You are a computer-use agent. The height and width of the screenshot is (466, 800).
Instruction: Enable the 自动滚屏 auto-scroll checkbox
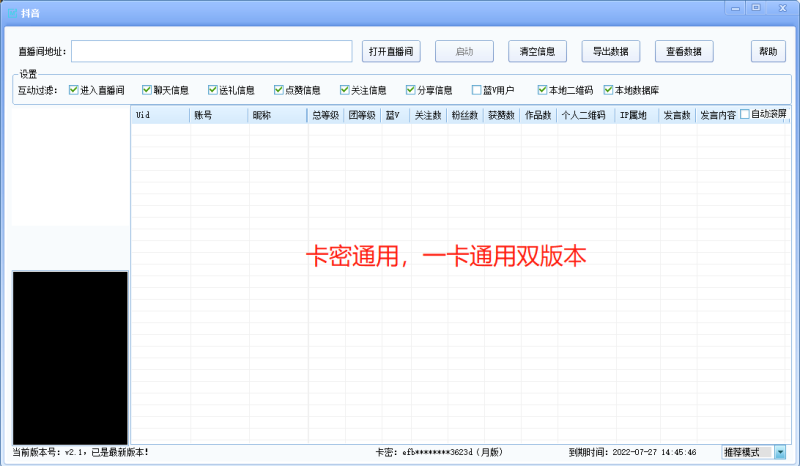pyautogui.click(x=745, y=114)
